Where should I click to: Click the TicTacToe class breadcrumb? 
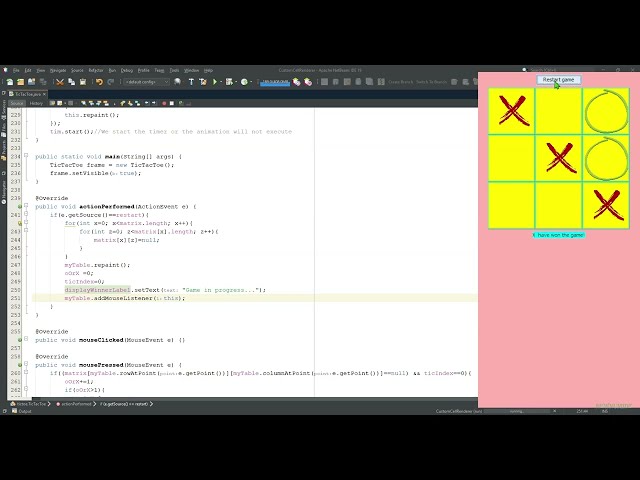click(x=31, y=404)
